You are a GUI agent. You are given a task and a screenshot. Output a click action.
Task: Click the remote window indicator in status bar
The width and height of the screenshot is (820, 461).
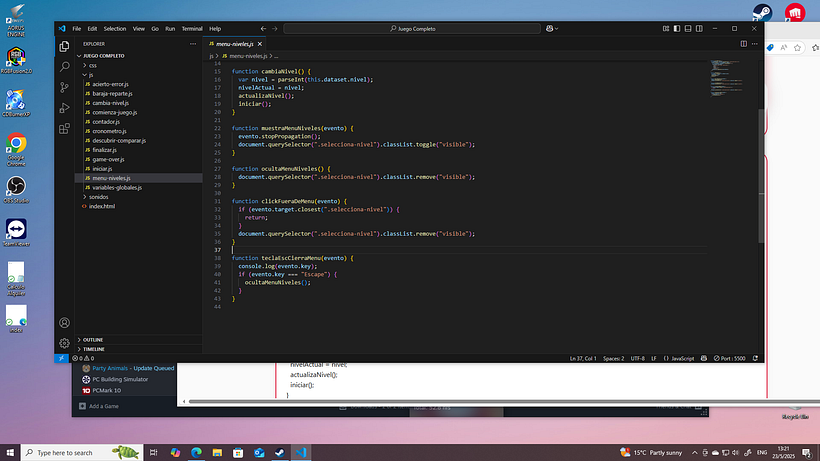61,358
